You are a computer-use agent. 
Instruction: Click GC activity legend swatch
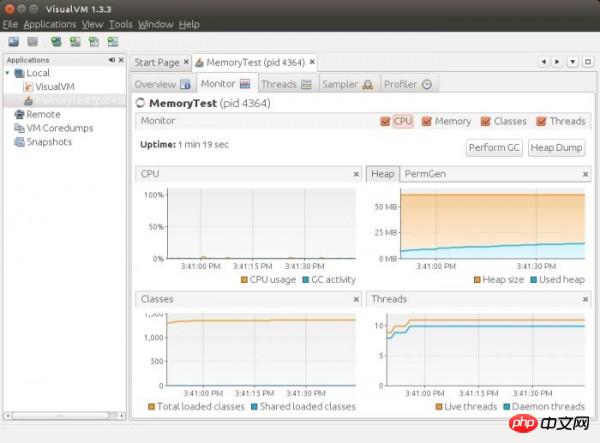306,280
